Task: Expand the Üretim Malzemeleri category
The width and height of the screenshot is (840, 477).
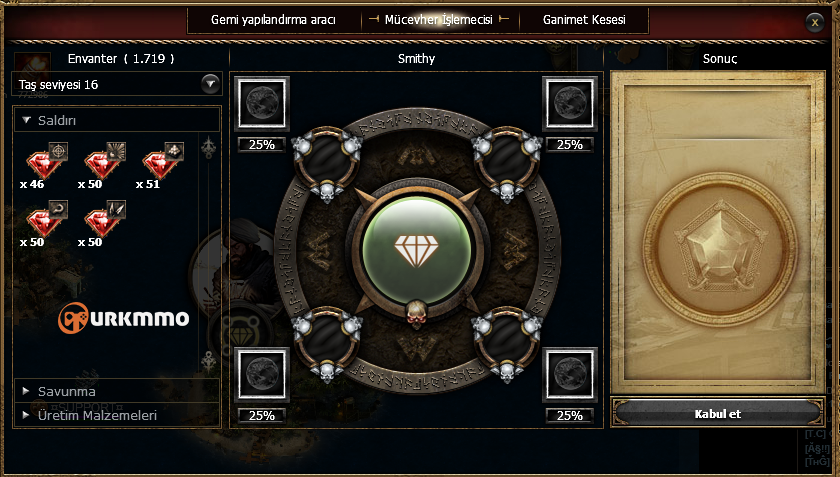Action: pos(117,415)
